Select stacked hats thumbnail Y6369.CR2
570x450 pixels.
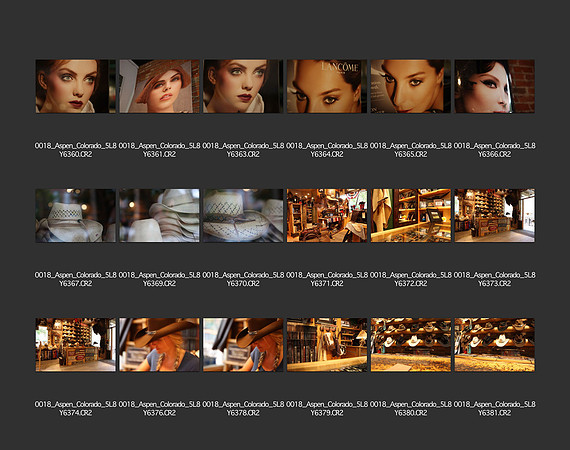(159, 215)
